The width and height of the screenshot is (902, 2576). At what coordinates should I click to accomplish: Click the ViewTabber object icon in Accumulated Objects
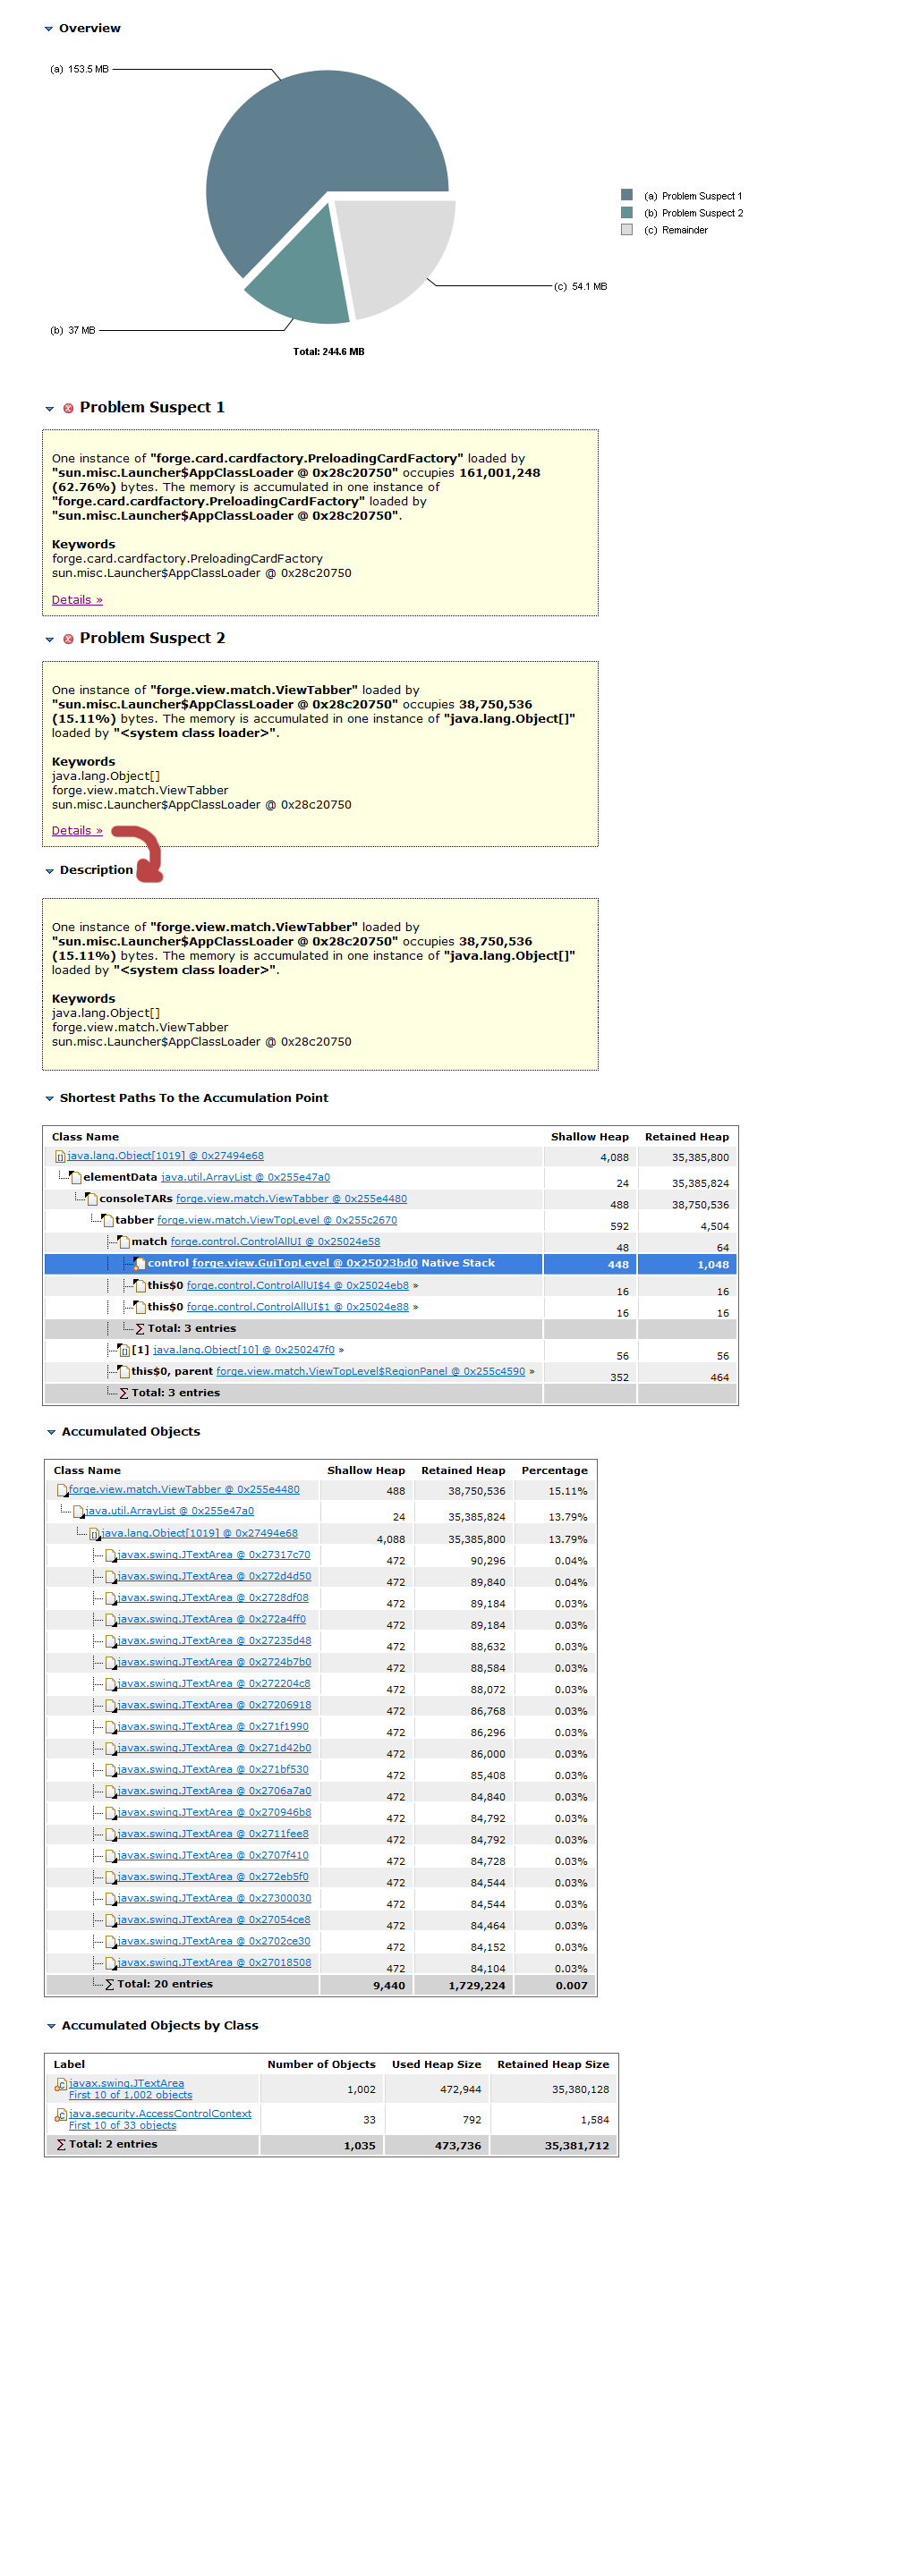pyautogui.click(x=62, y=1490)
